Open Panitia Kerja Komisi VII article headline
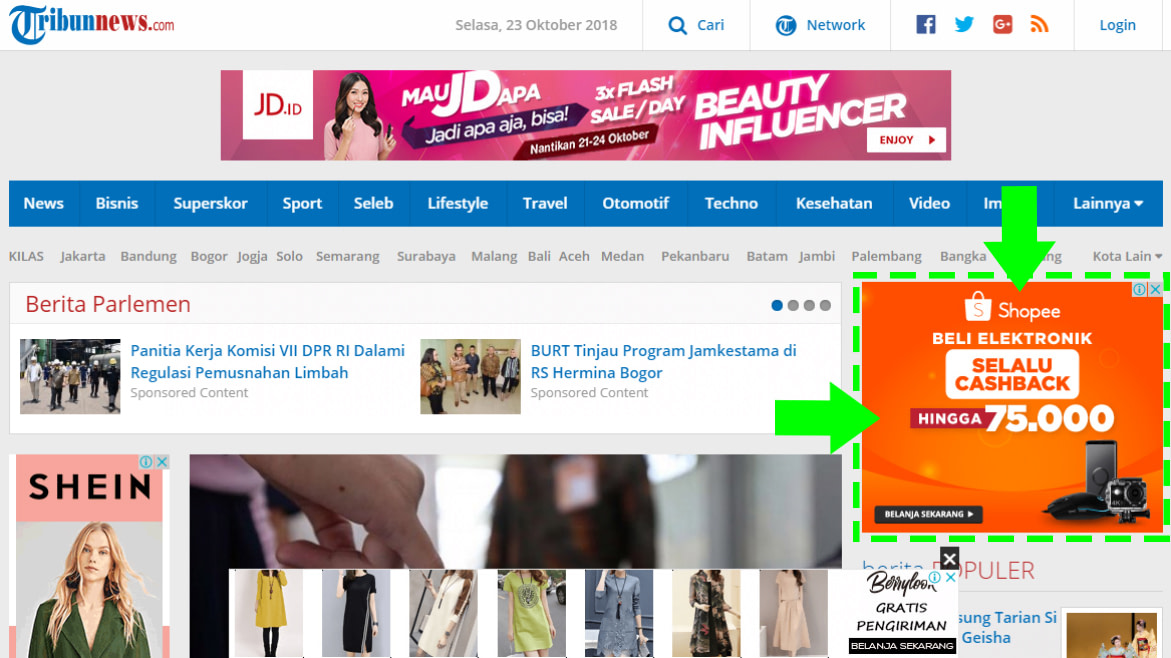The image size is (1171, 658). (267, 361)
